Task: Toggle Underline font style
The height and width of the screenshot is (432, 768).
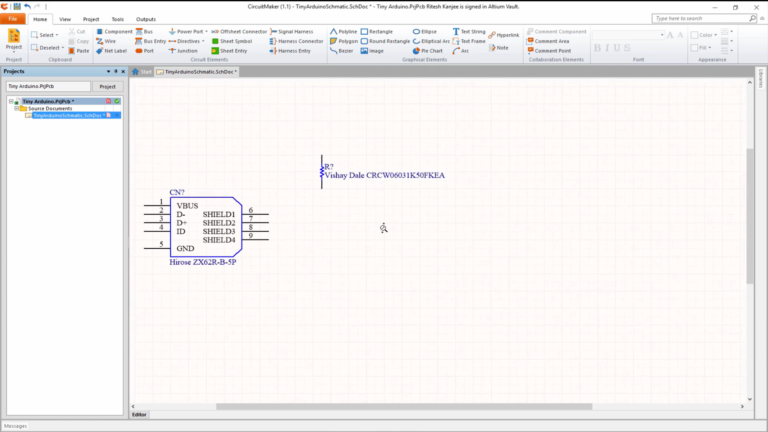Action: [617, 48]
